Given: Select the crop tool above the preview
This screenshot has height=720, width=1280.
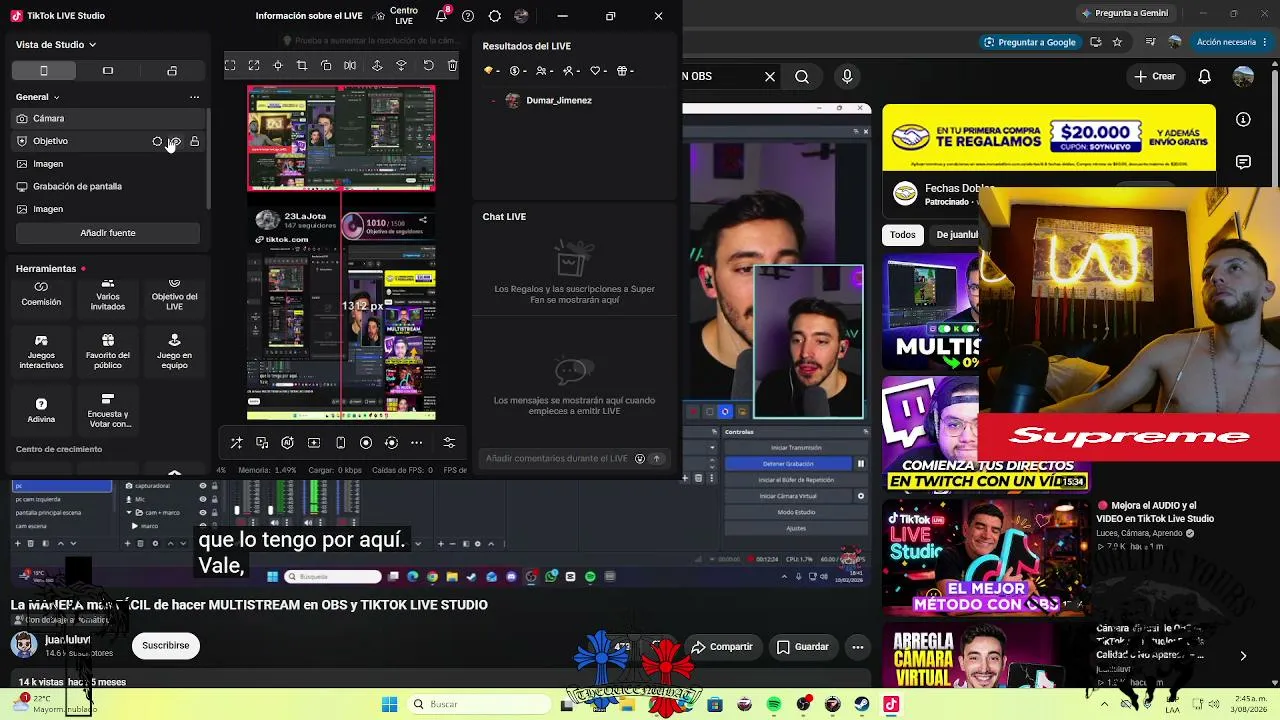Looking at the screenshot, I should 302,66.
